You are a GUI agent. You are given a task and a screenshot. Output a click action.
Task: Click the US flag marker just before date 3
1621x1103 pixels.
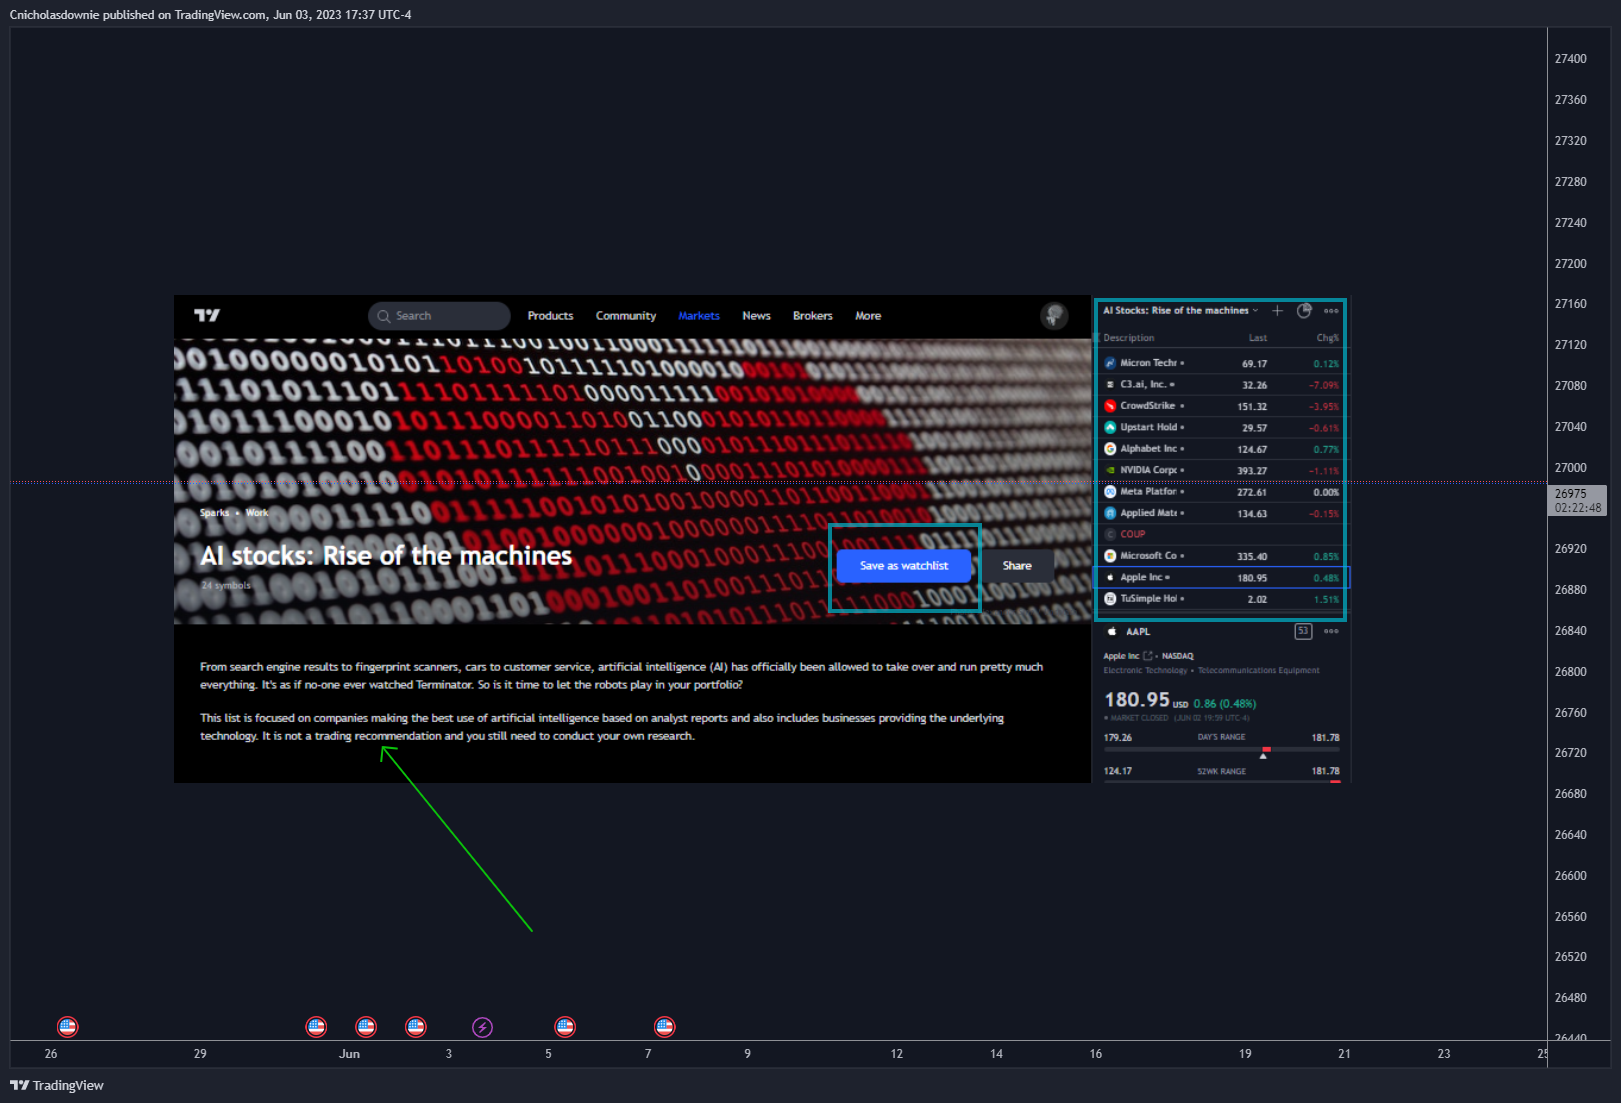pyautogui.click(x=415, y=1026)
